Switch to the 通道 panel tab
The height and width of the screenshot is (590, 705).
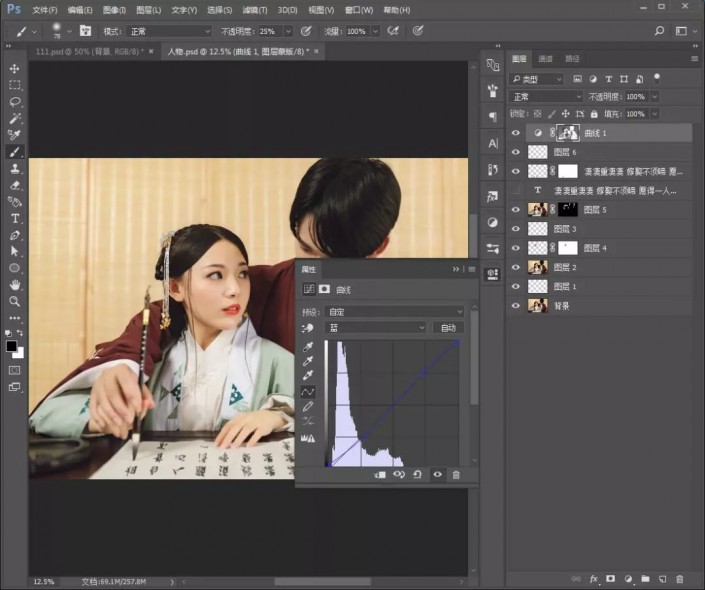click(545, 58)
